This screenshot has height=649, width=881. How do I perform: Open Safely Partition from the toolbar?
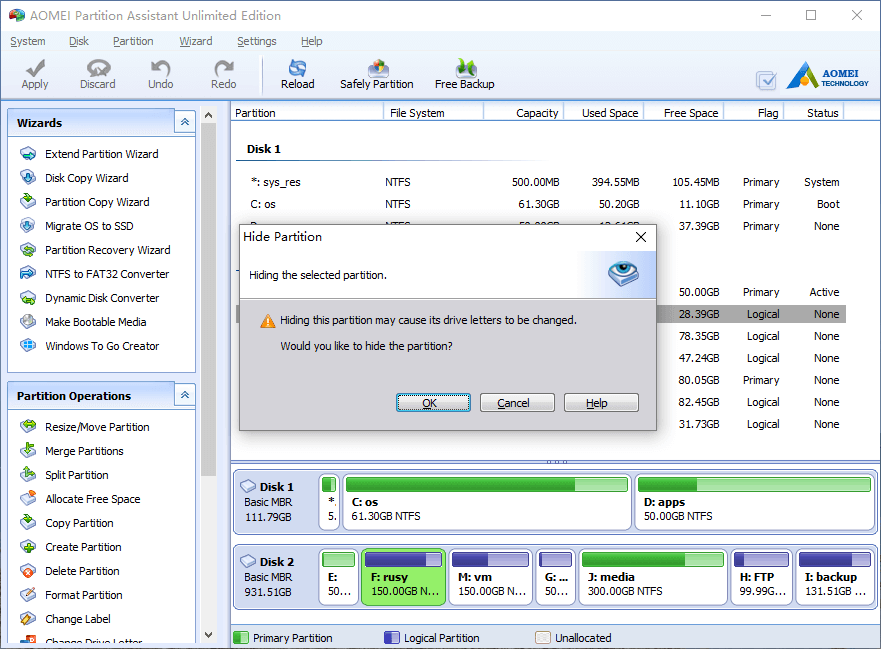coord(376,74)
